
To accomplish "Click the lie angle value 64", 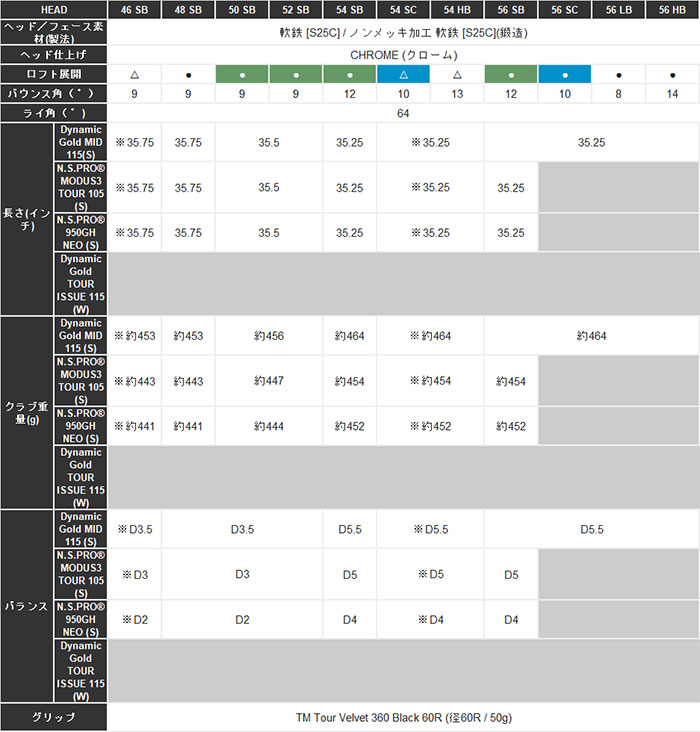I will click(x=403, y=113).
